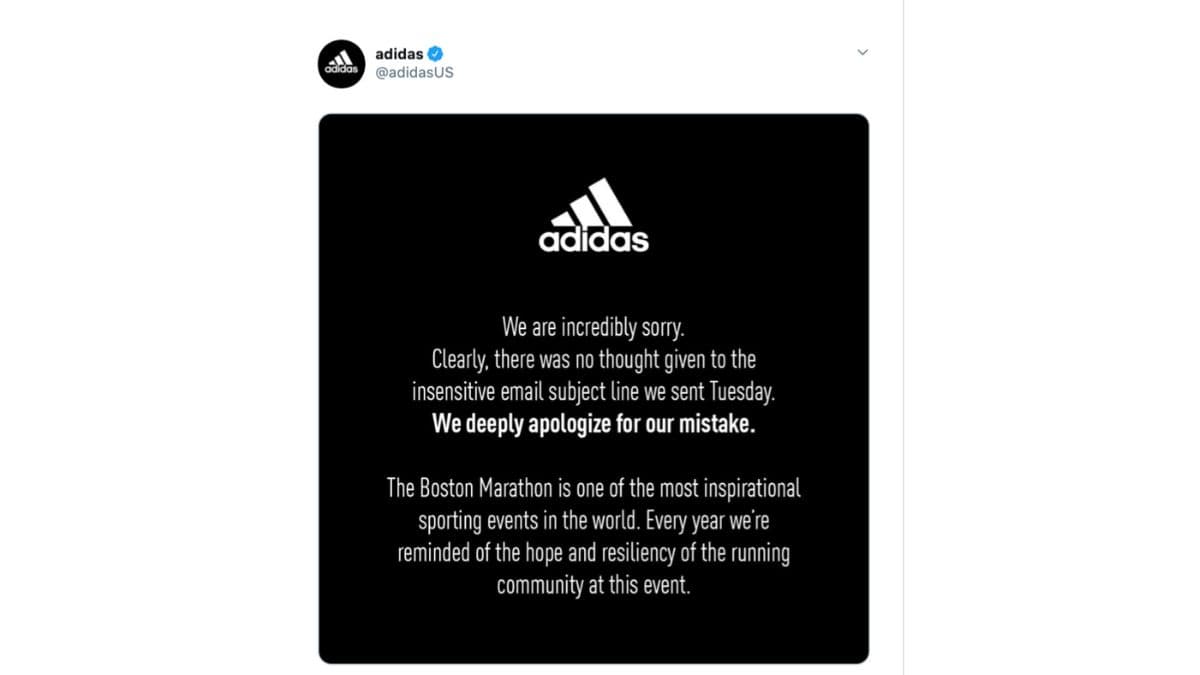Open the black apology image card
Image resolution: width=1200 pixels, height=675 pixels.
[593, 388]
